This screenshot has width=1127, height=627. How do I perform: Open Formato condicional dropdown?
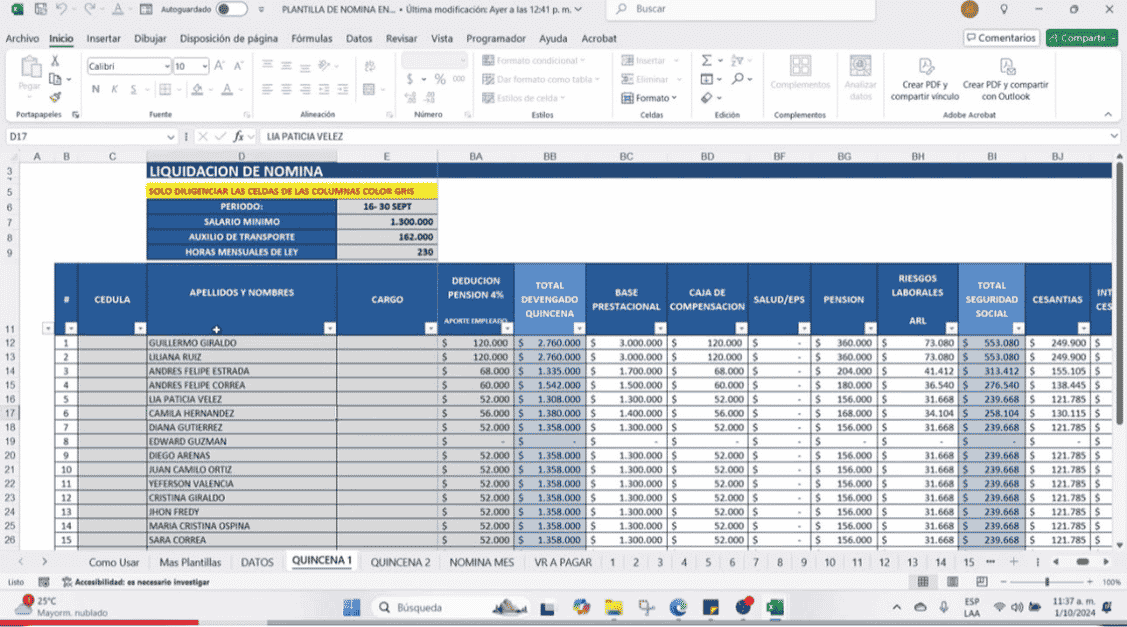pos(533,60)
